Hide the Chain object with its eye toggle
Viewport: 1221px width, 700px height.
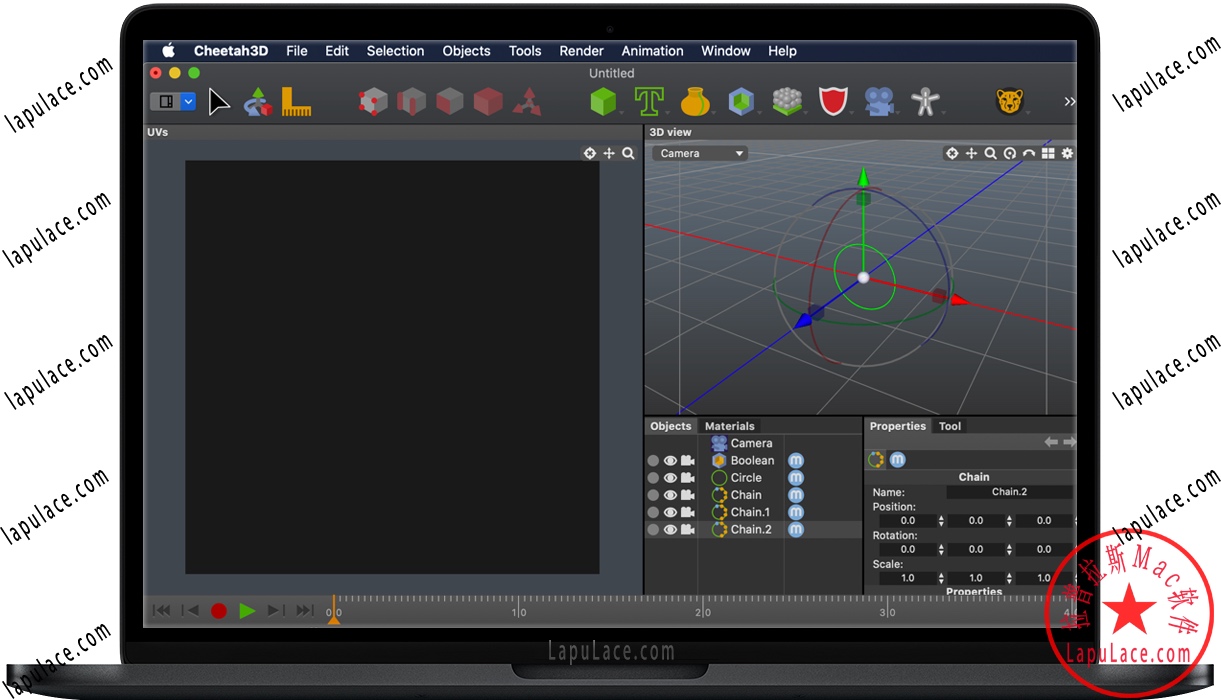[670, 494]
